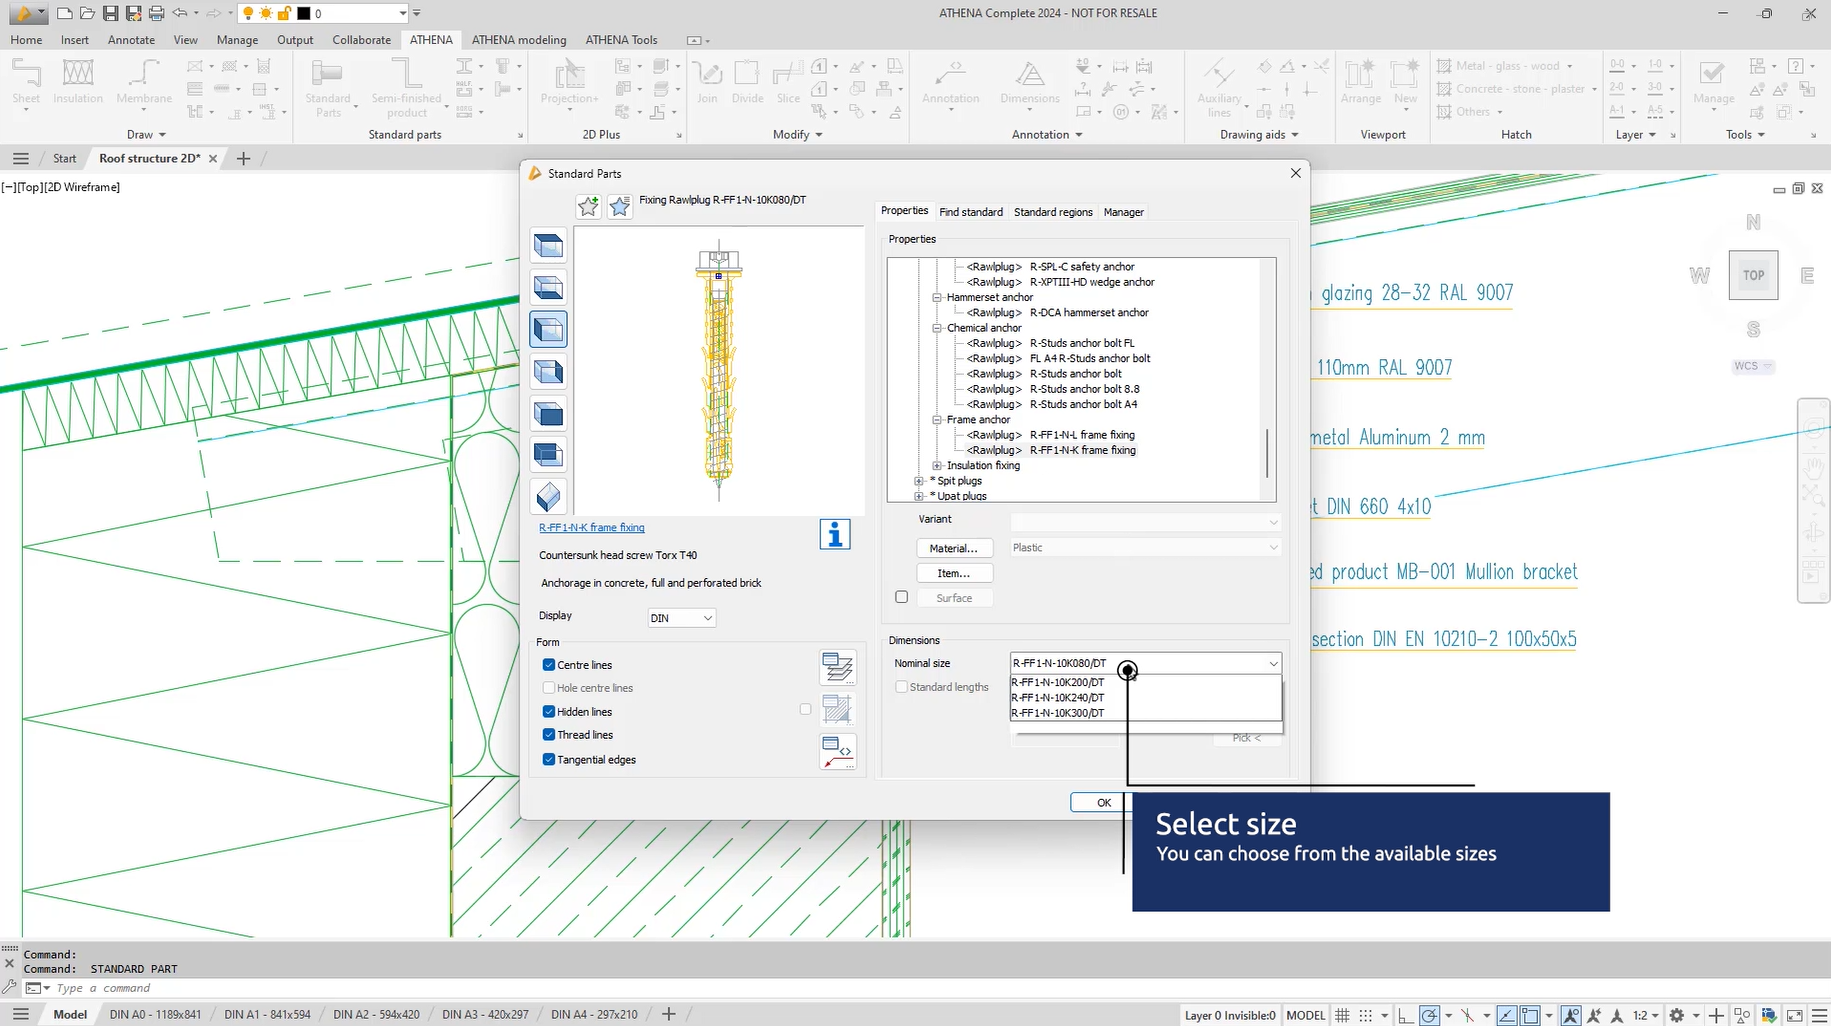The width and height of the screenshot is (1831, 1026).
Task: Click the TOP face of the ViewCube
Action: [x=1753, y=275]
